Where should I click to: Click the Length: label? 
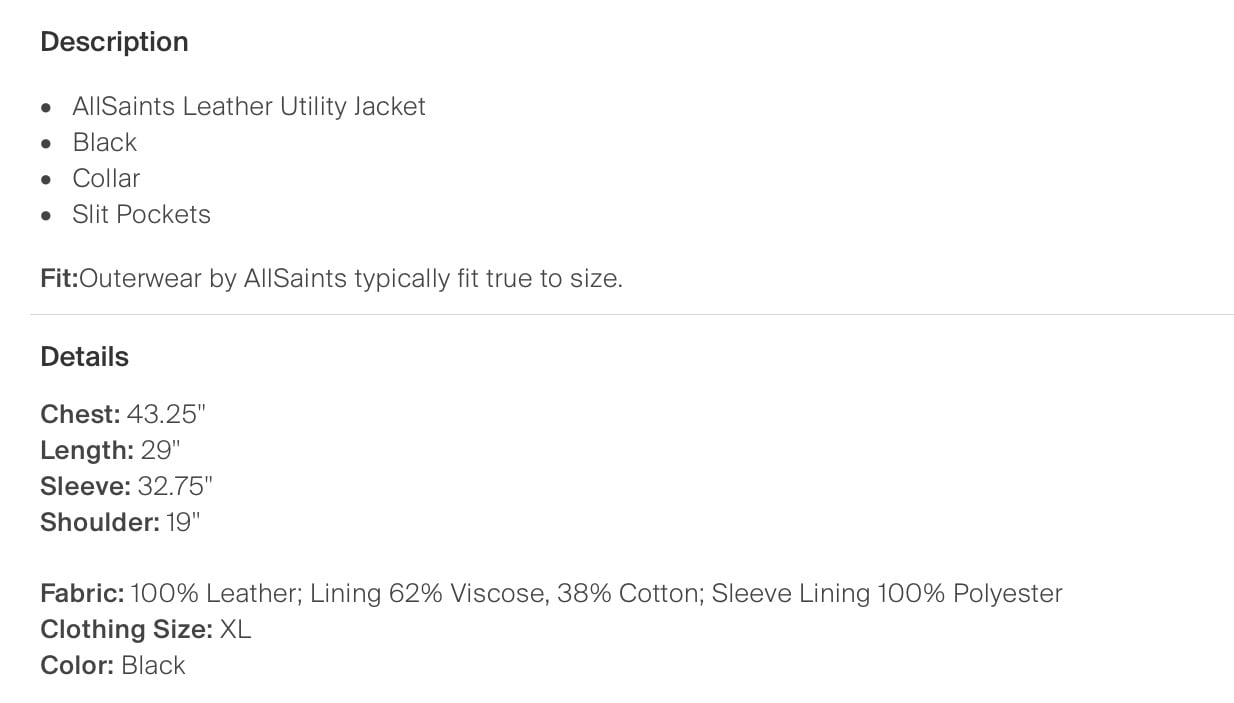[87, 450]
